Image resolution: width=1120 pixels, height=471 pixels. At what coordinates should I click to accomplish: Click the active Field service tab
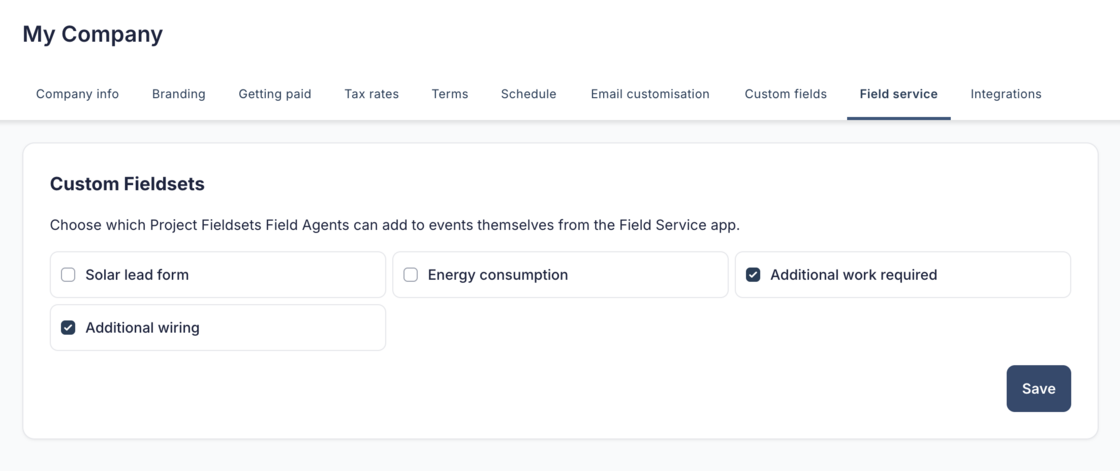(x=898, y=94)
